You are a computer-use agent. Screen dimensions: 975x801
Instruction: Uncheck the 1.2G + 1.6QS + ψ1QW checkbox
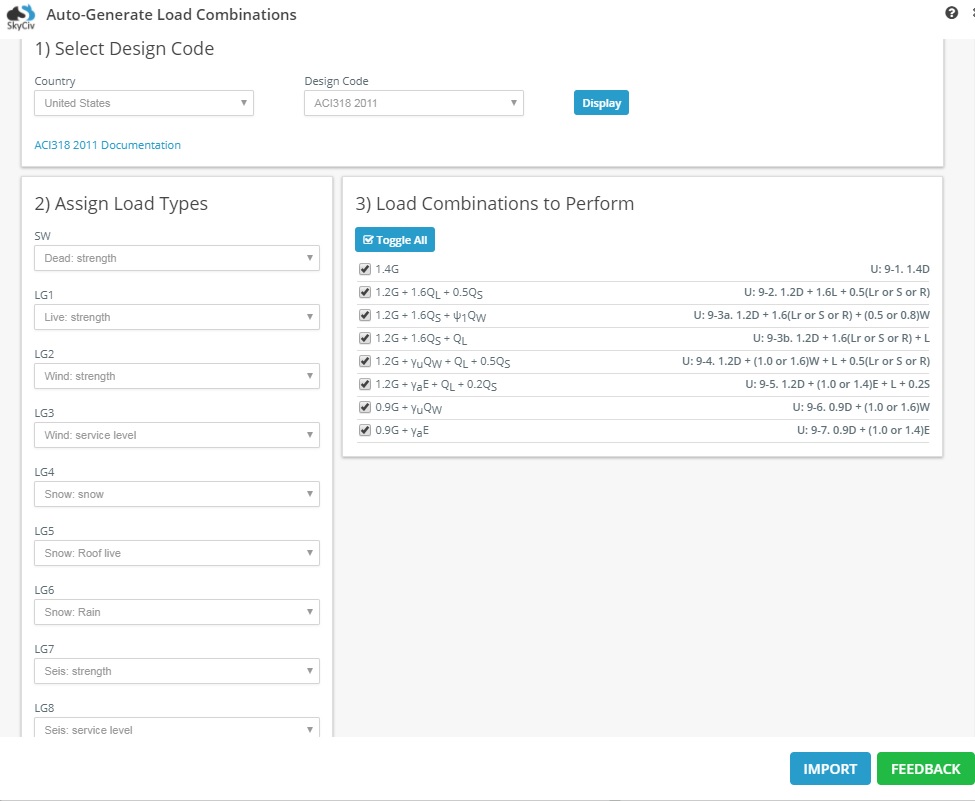(365, 315)
